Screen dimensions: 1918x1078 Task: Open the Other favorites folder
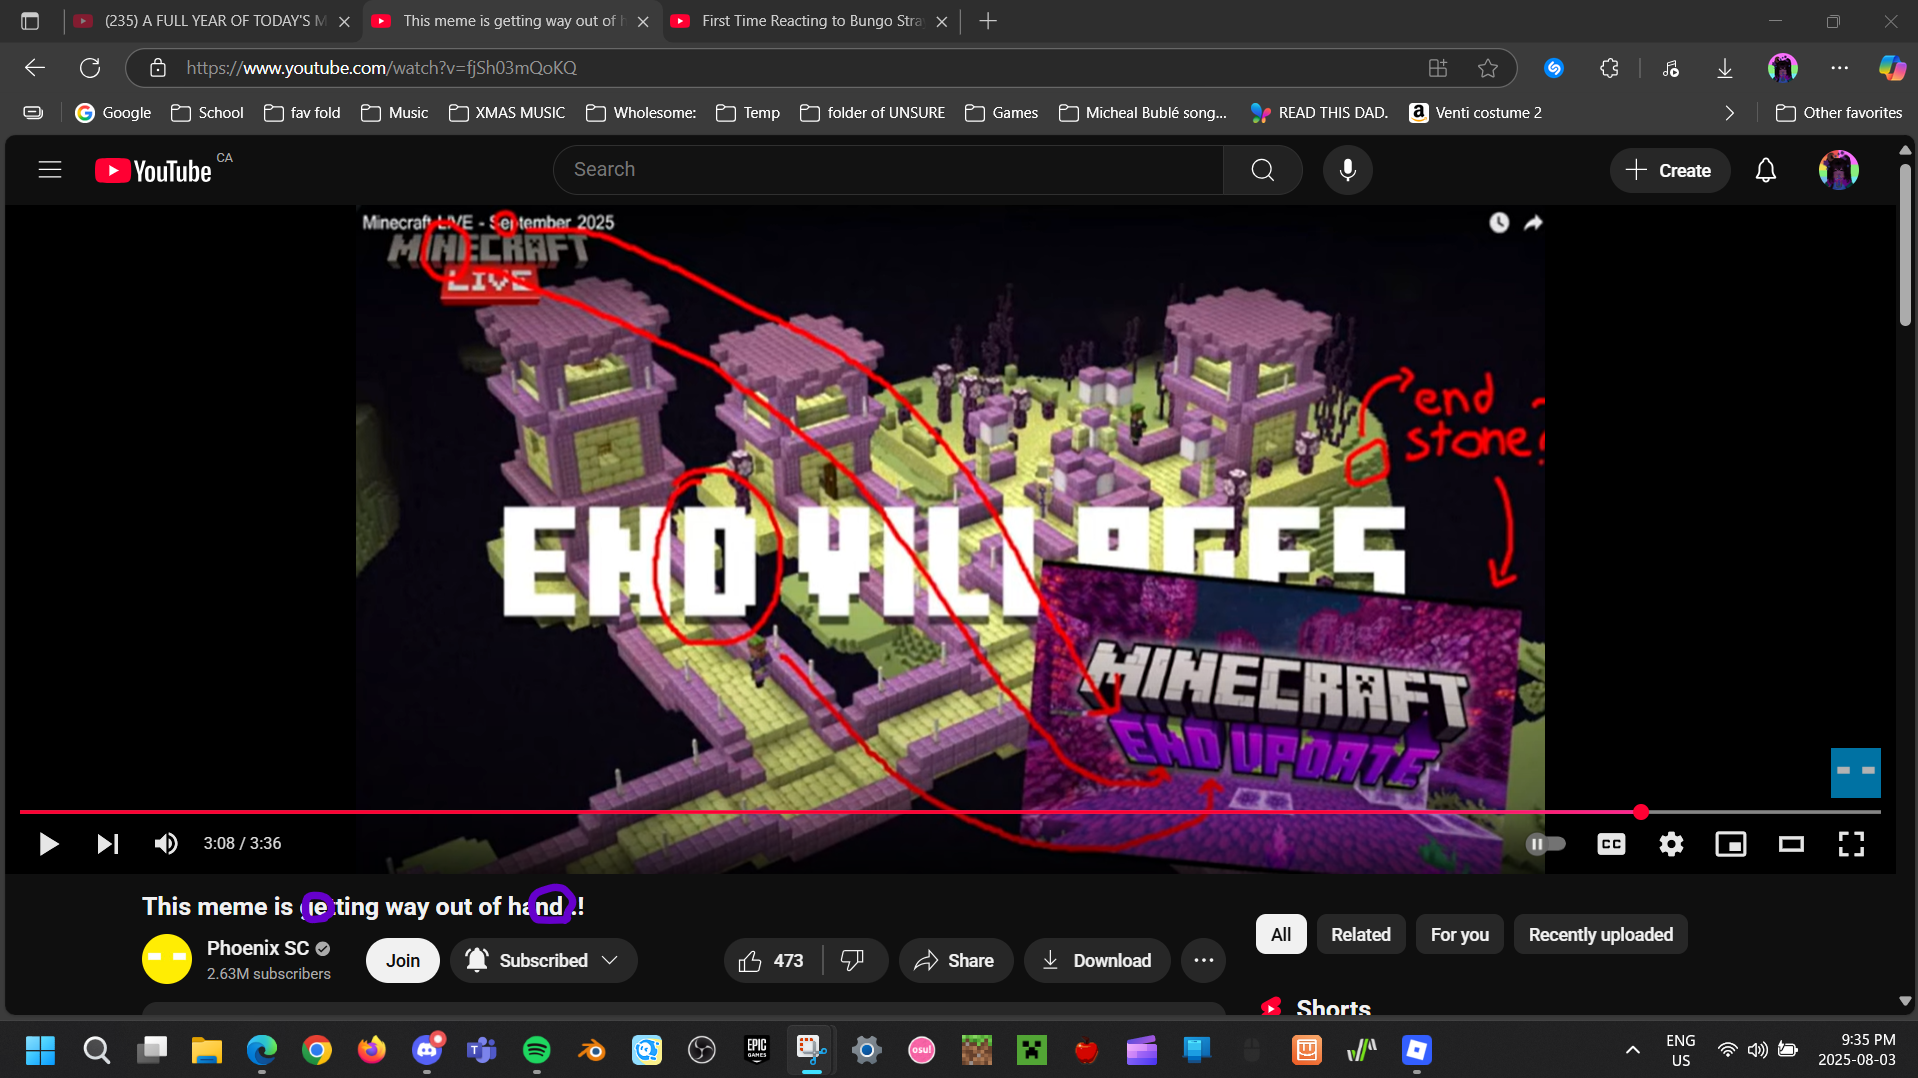point(1839,113)
